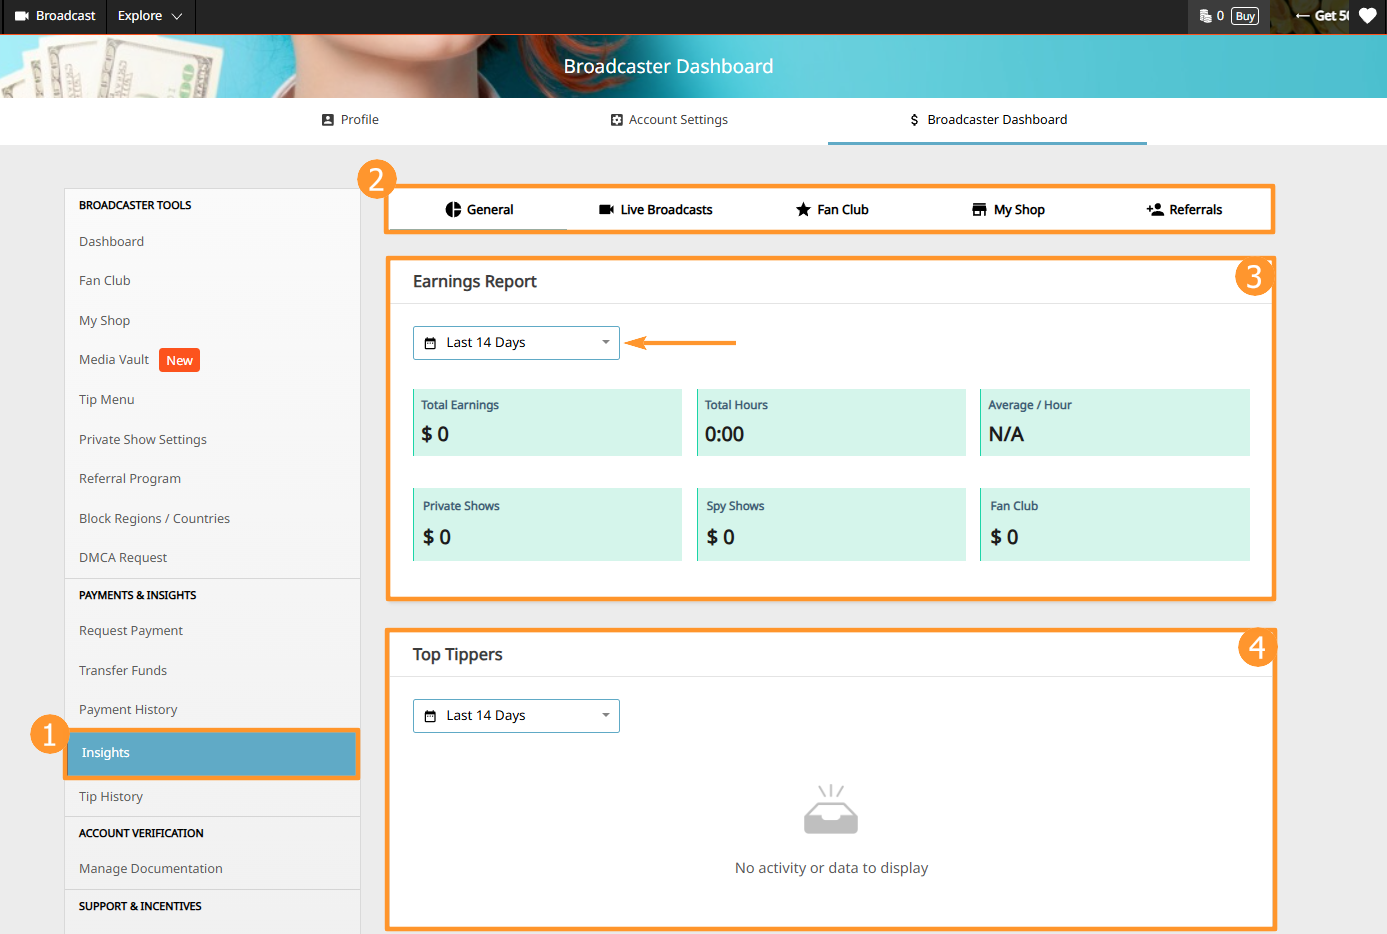This screenshot has width=1387, height=934.
Task: Click the Profile person icon
Action: 327,120
